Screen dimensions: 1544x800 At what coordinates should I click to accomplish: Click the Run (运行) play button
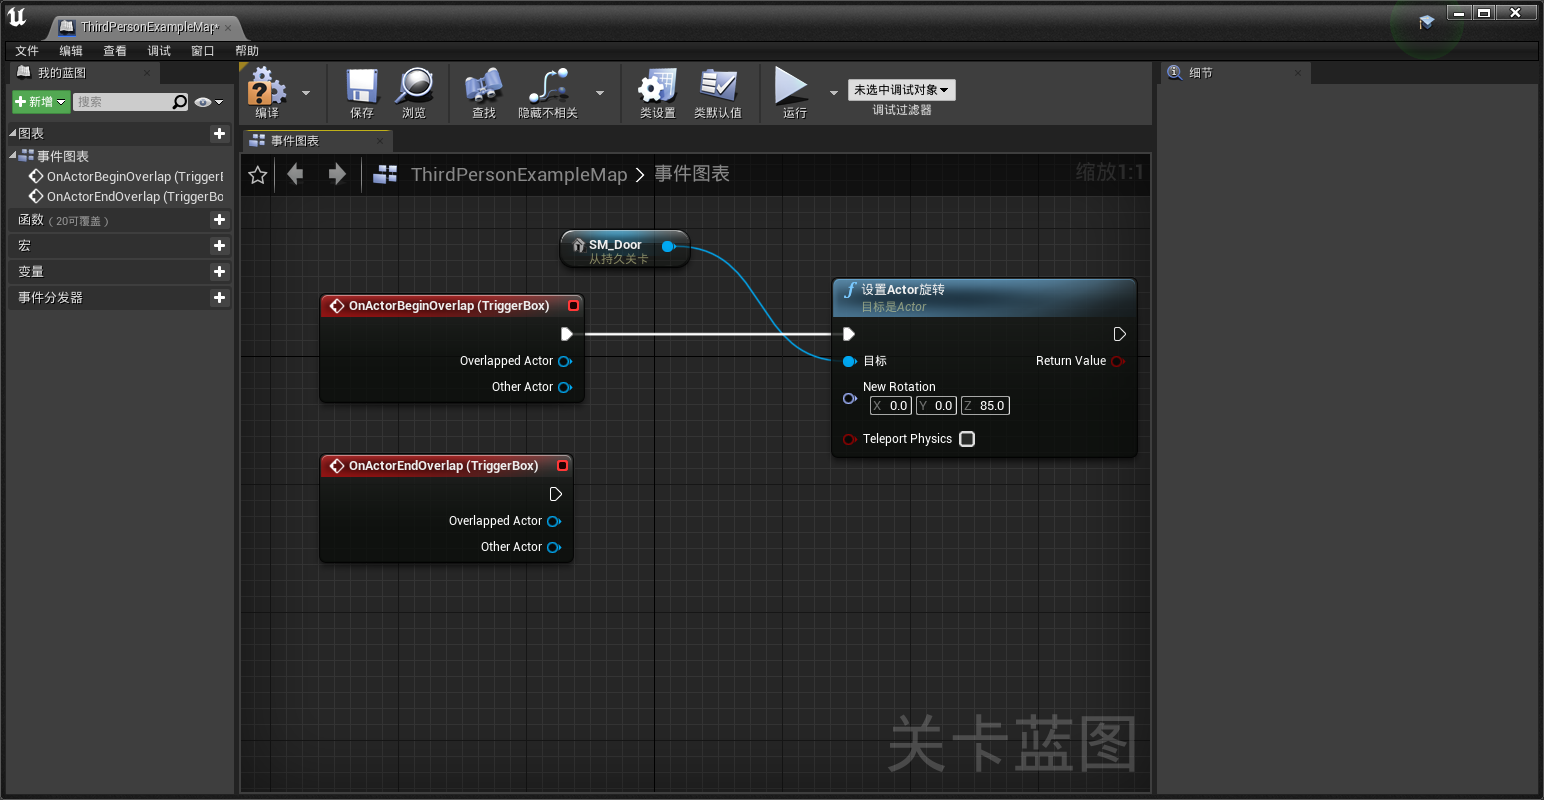pos(792,87)
